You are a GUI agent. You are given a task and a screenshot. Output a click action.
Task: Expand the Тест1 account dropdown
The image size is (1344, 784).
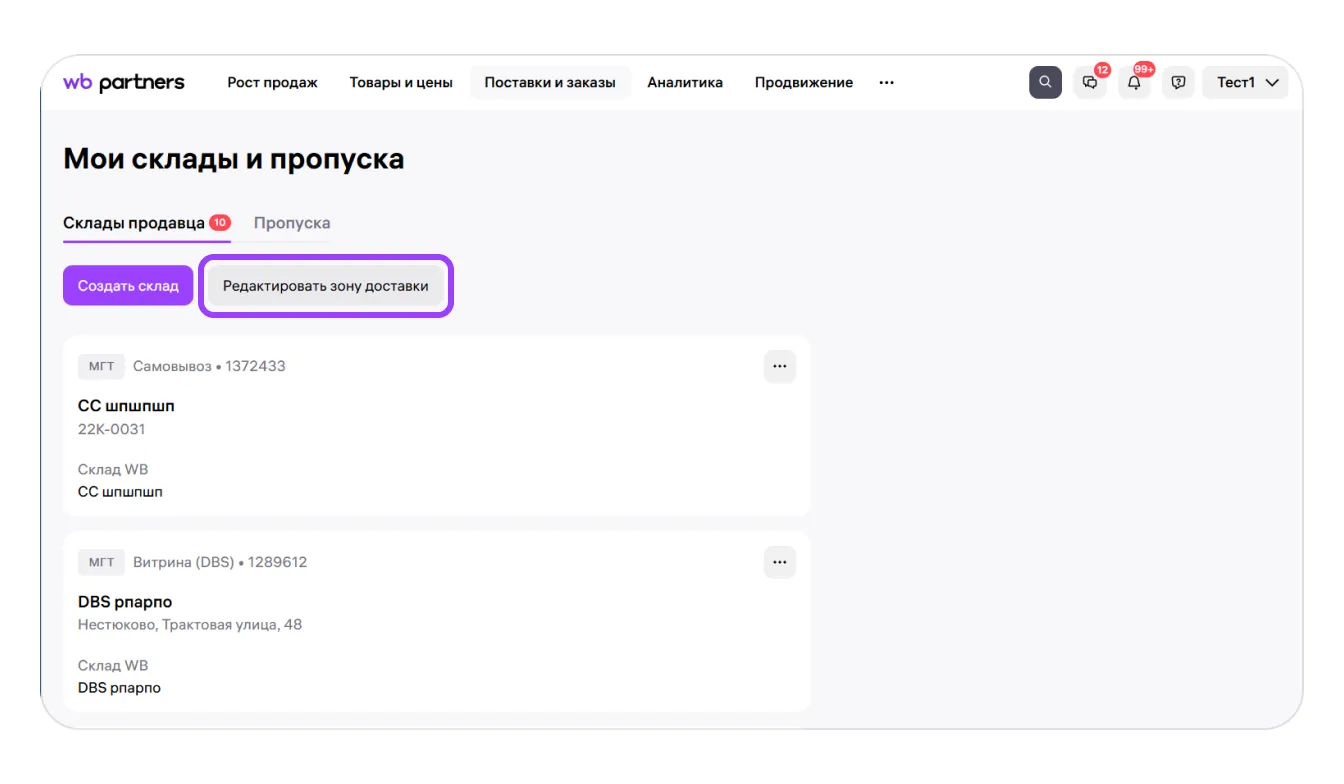click(1246, 82)
